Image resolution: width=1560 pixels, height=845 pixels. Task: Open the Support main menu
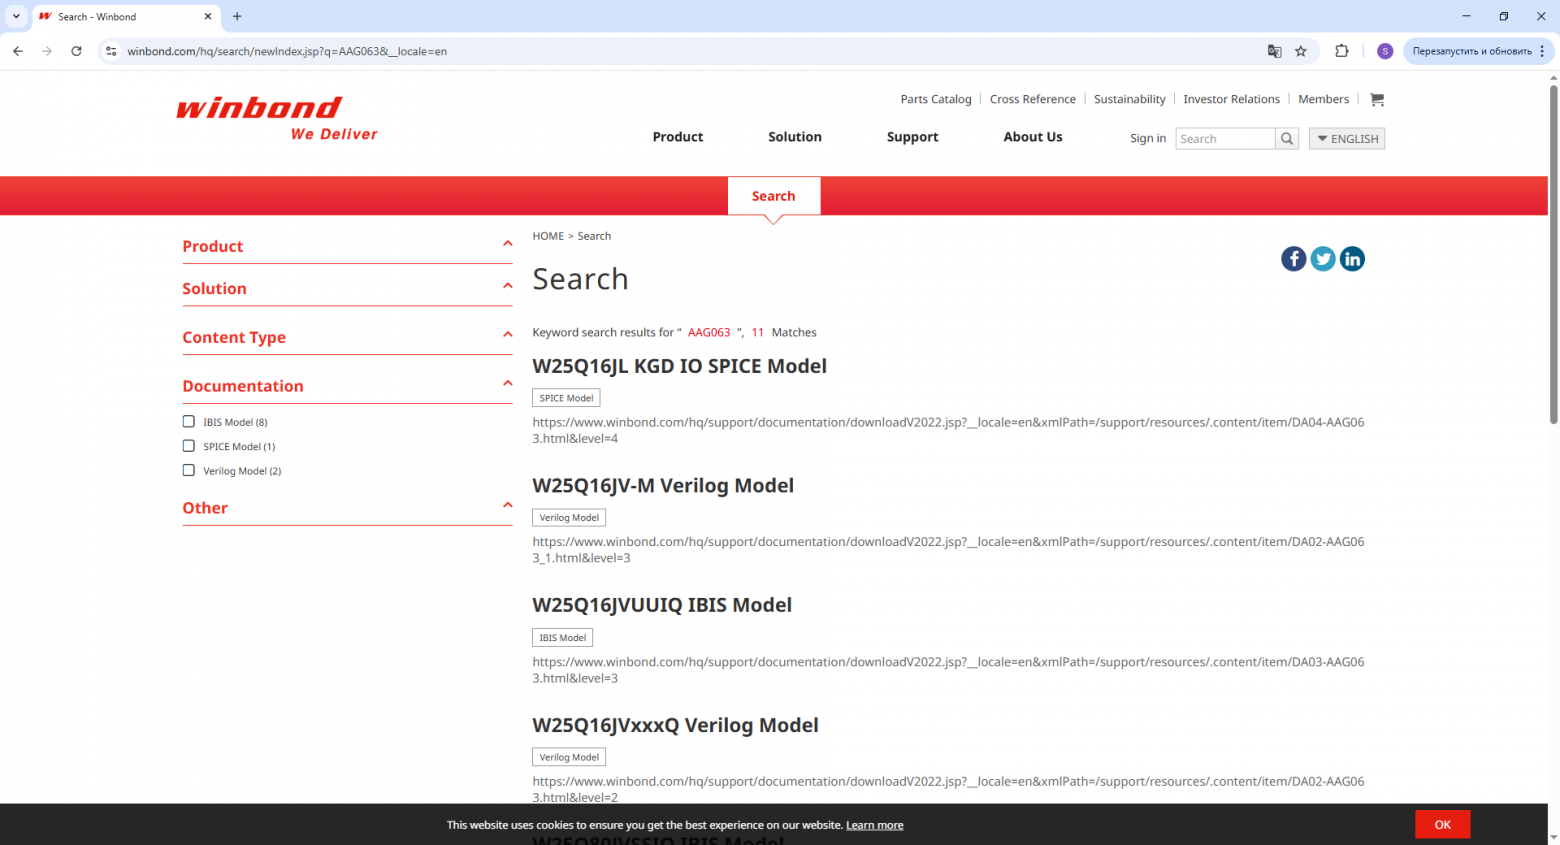tap(913, 137)
